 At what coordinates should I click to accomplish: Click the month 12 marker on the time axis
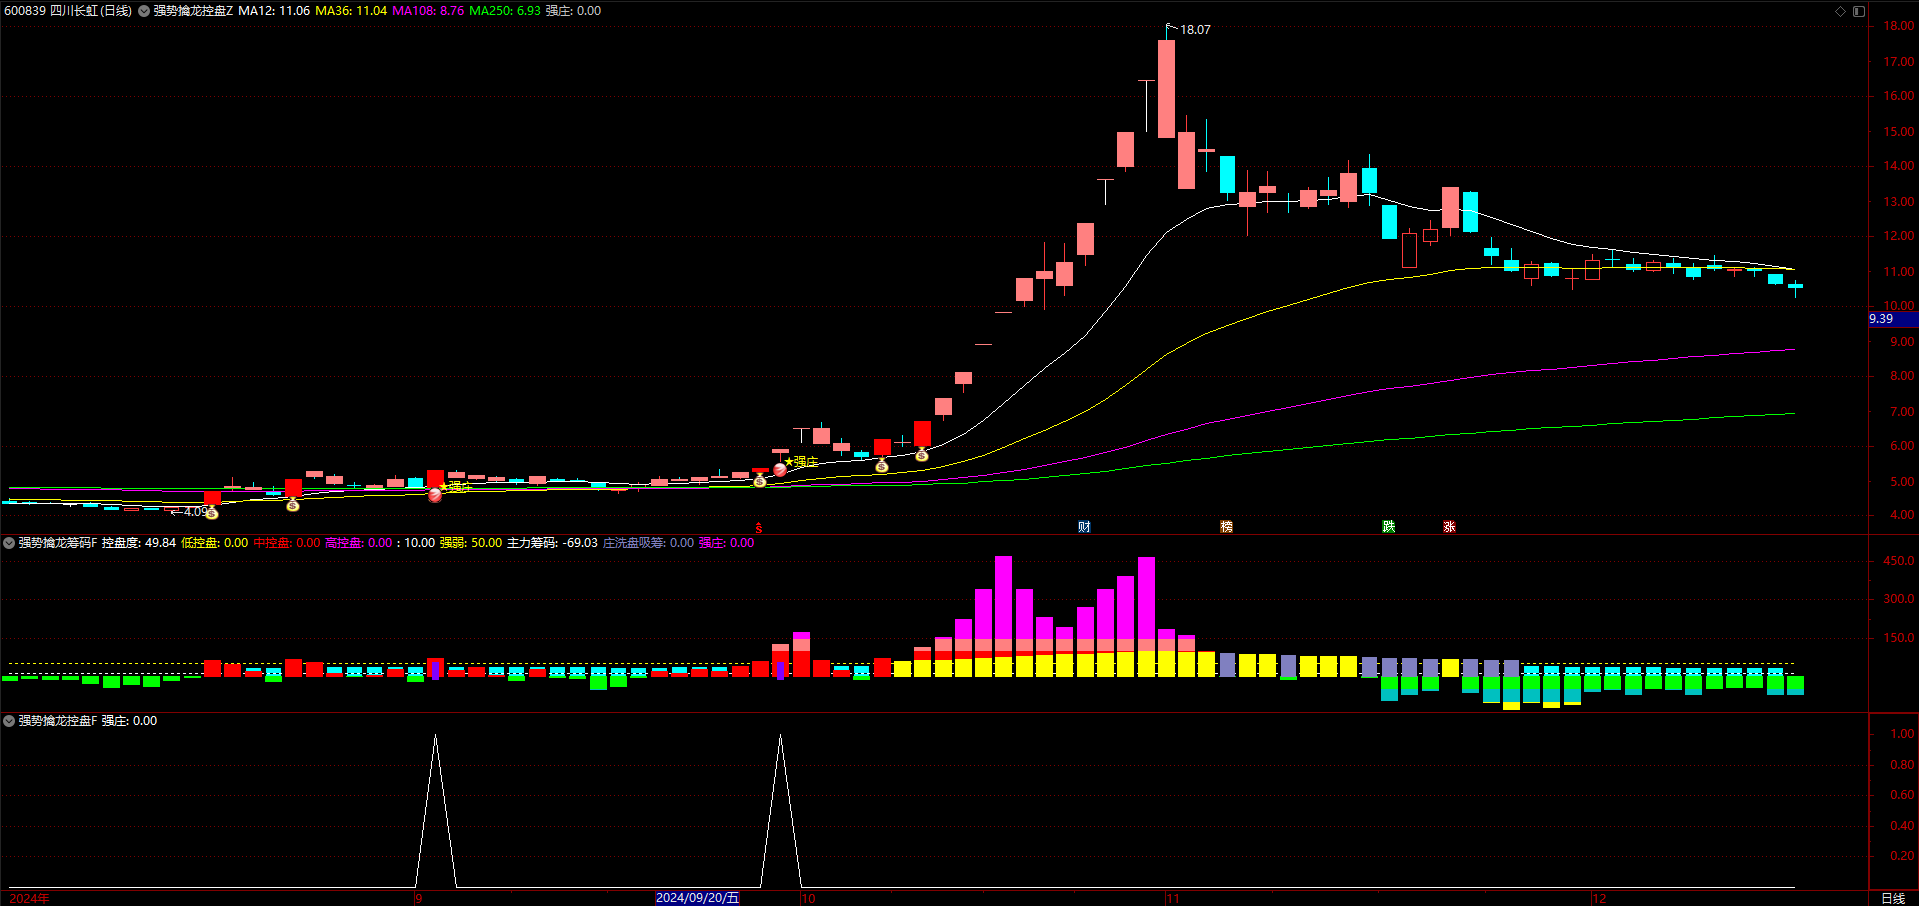click(x=1599, y=898)
